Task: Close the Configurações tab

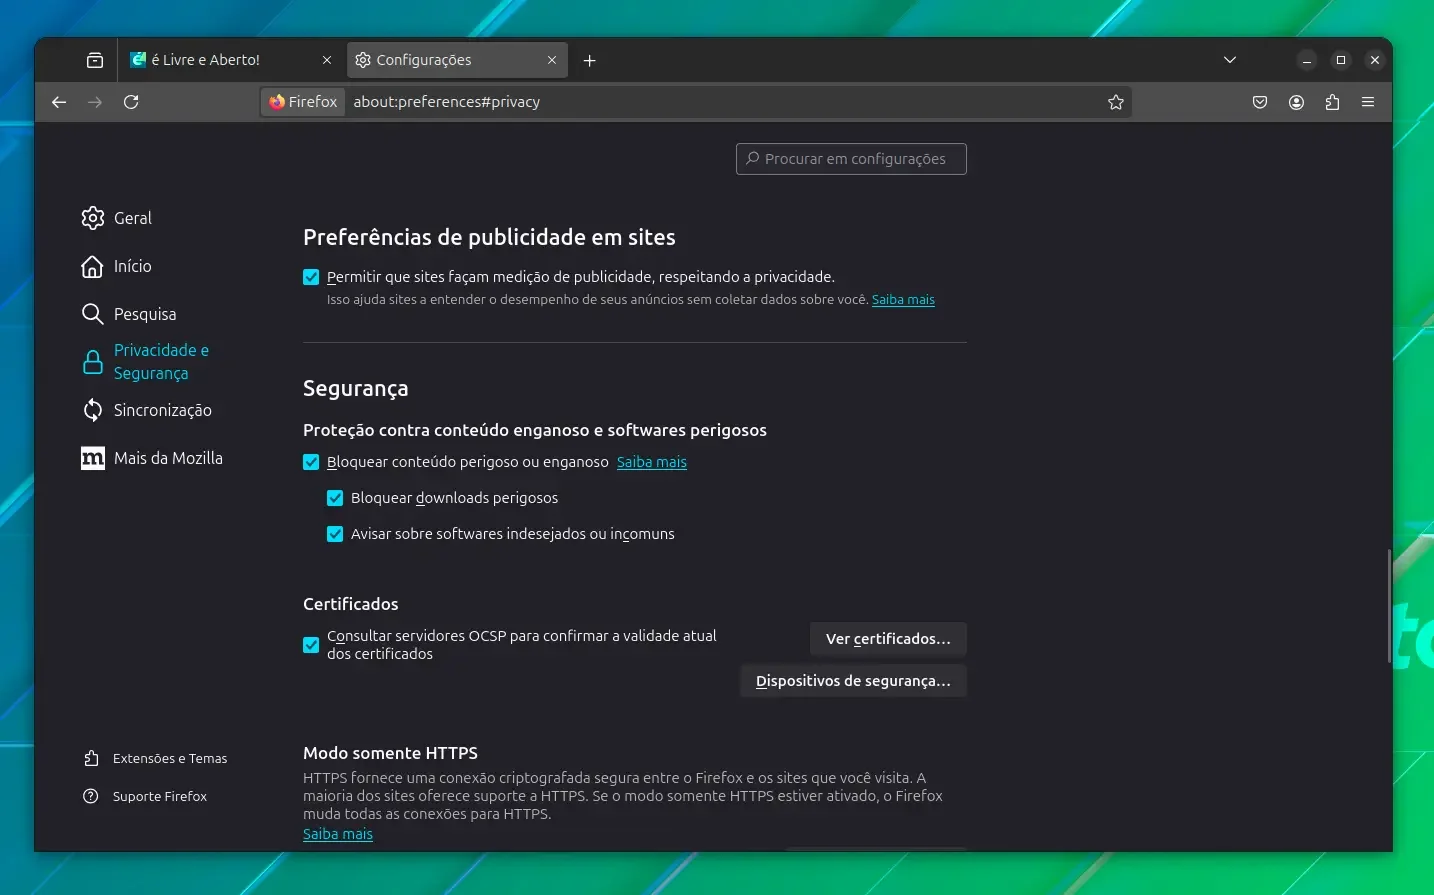Action: point(552,60)
